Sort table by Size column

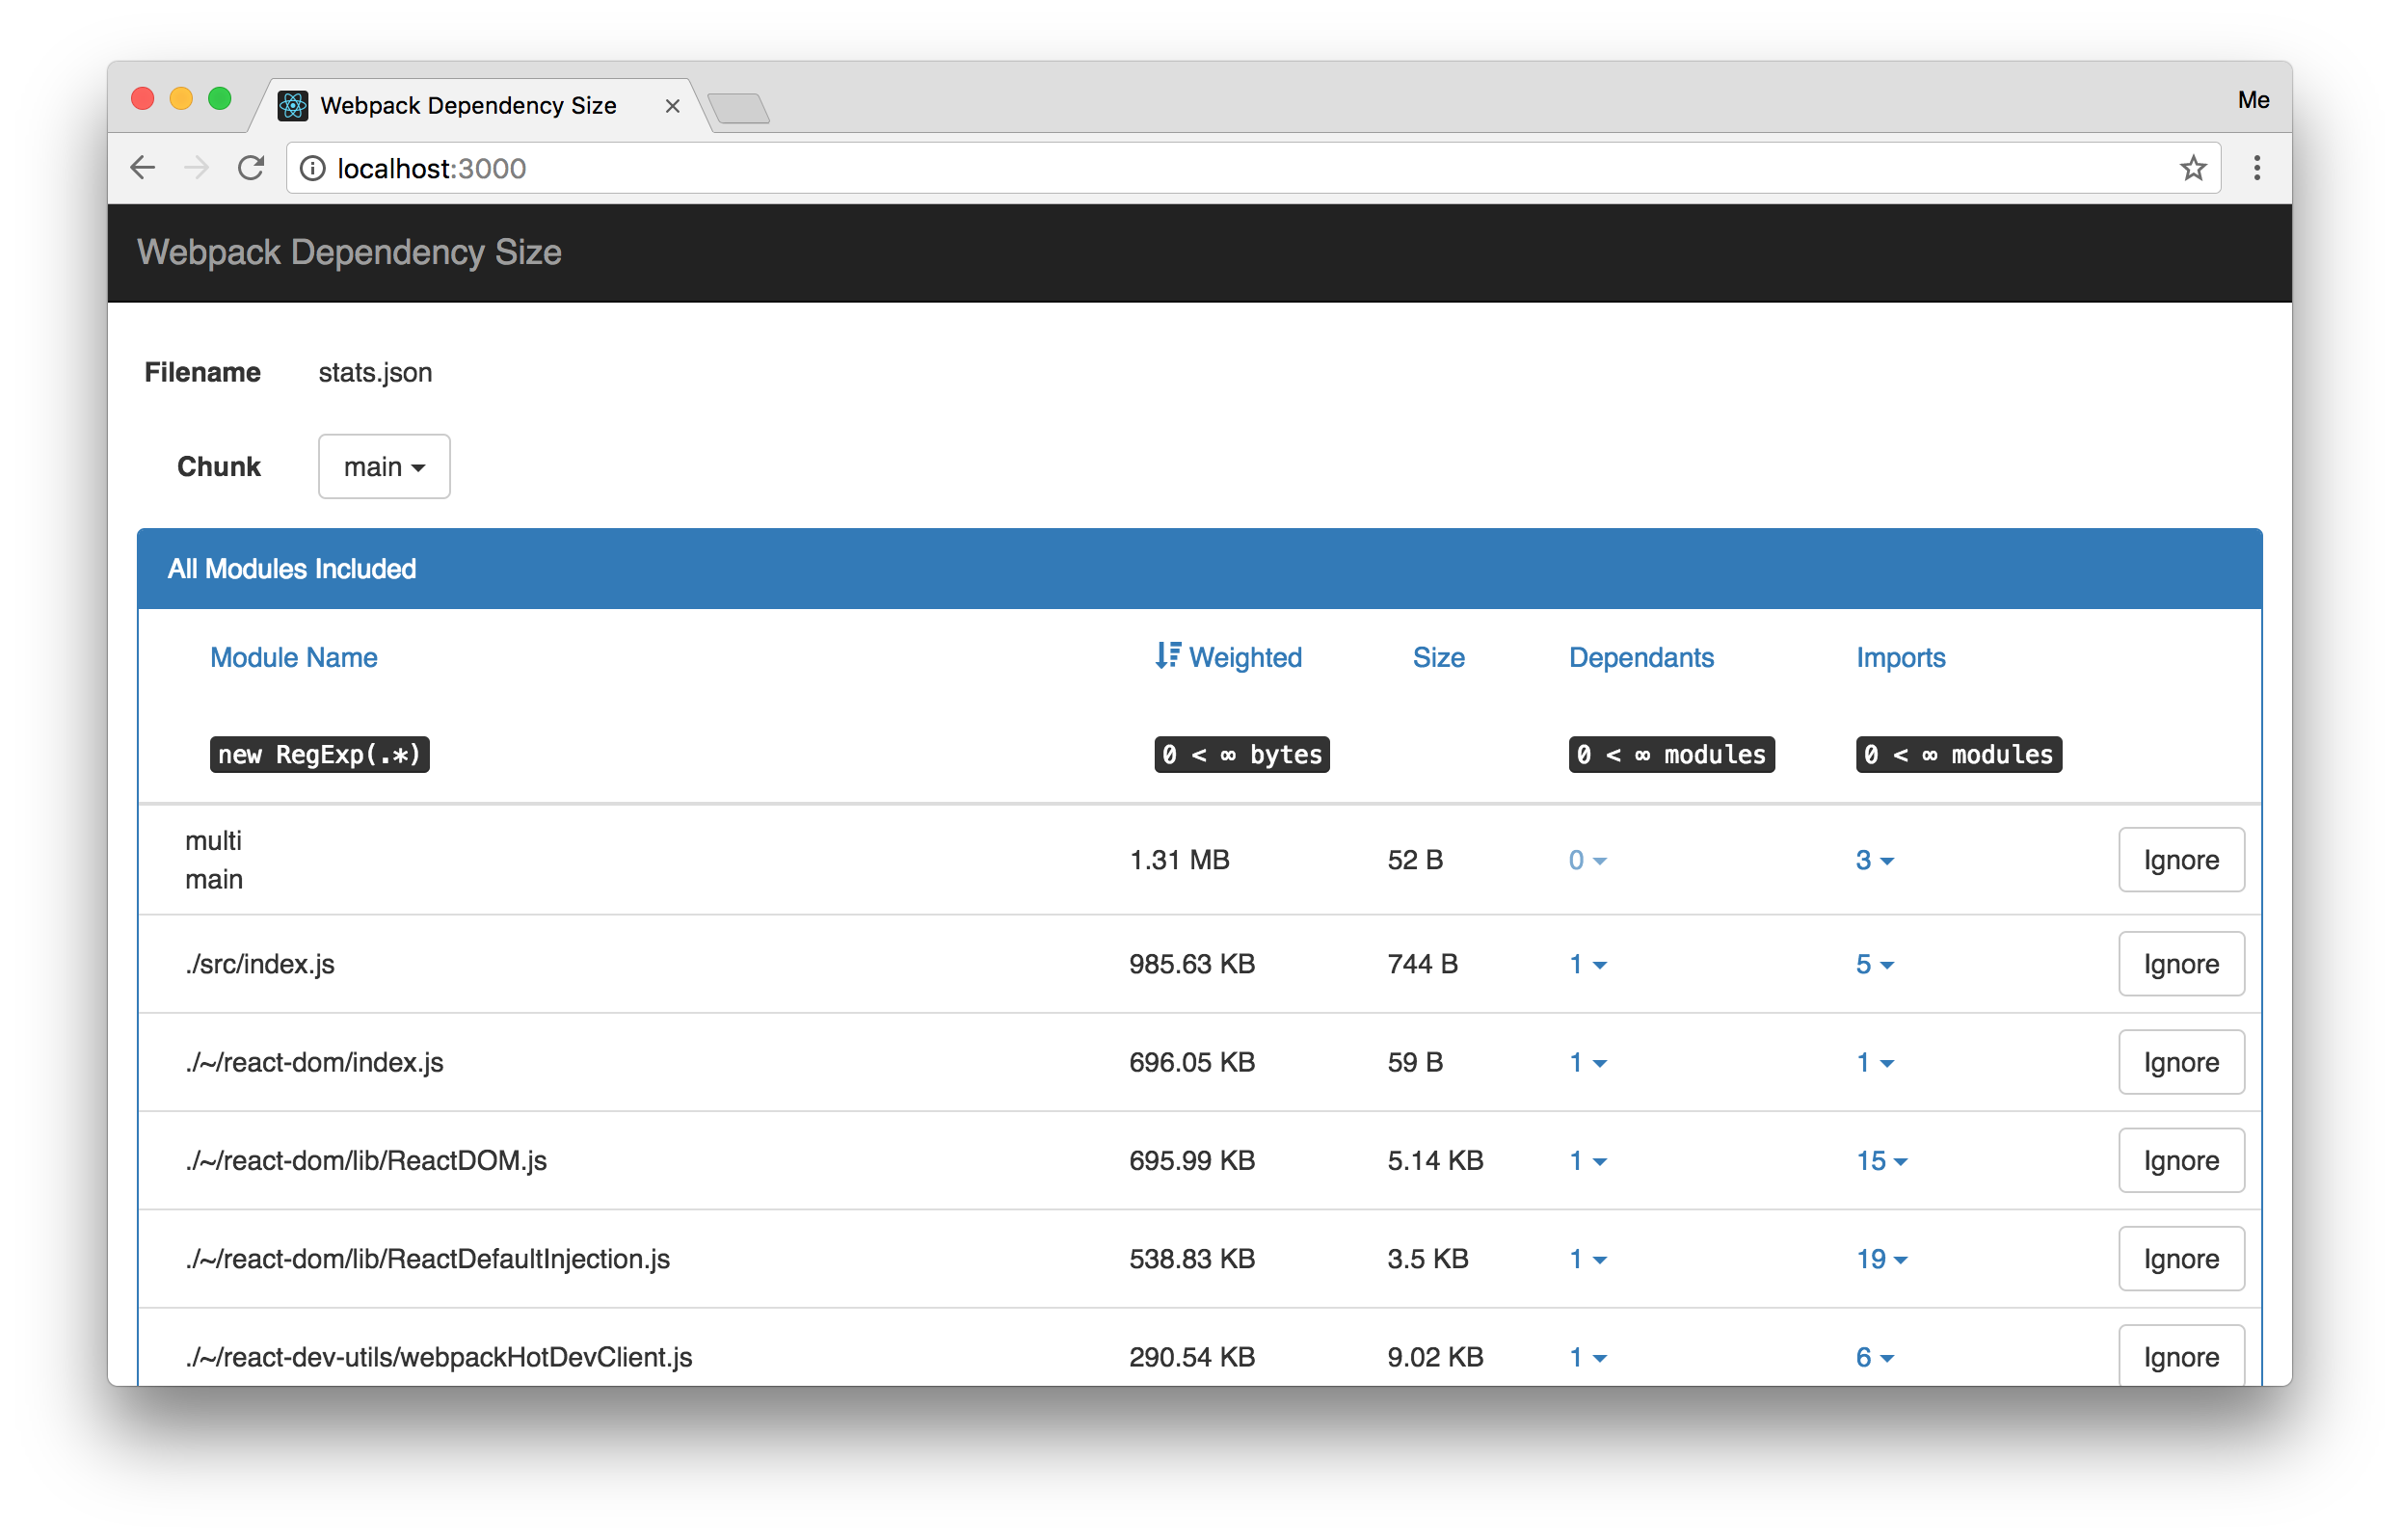click(x=1438, y=657)
